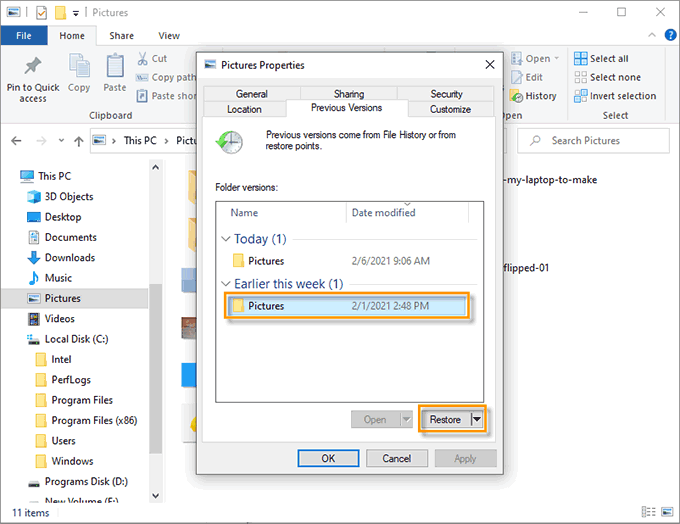Click the Copy icon in ribbon
This screenshot has width=680, height=524.
79,66
